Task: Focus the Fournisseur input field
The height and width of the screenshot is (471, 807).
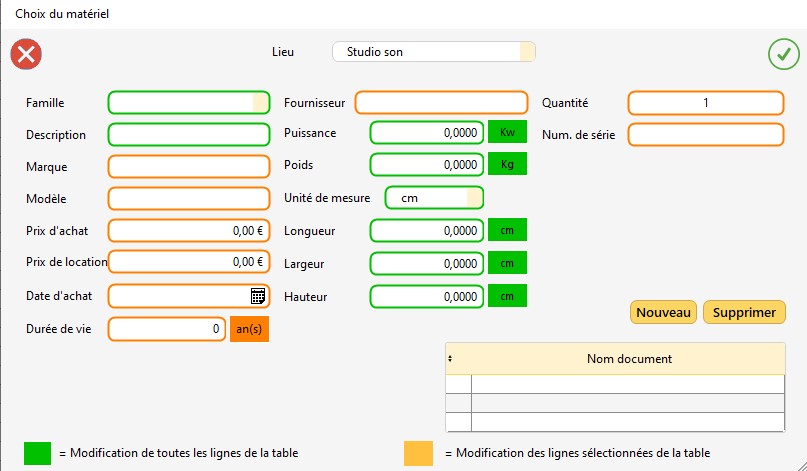Action: point(440,103)
